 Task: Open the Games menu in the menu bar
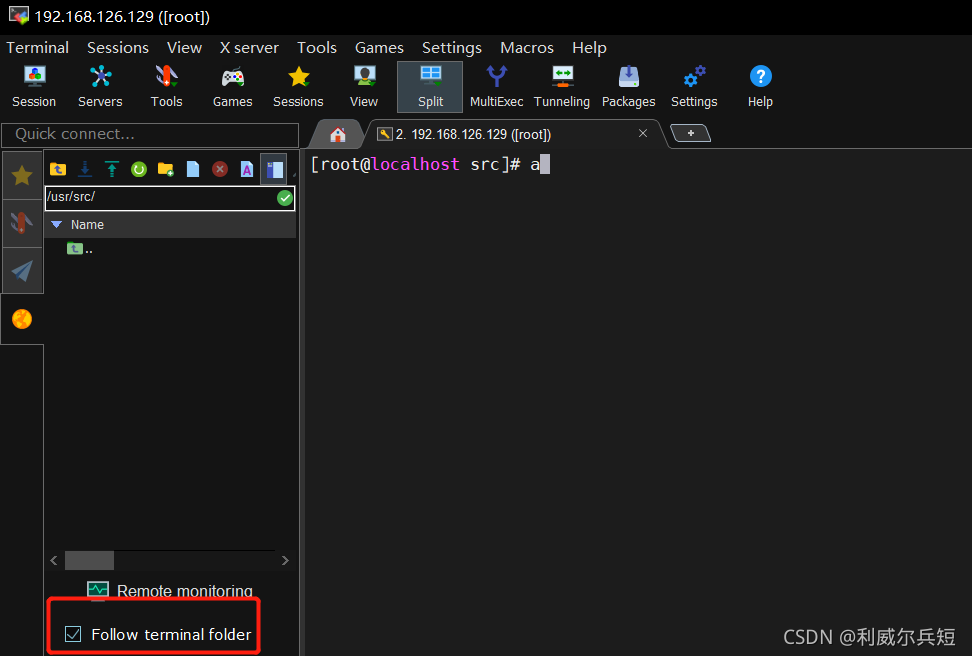379,48
